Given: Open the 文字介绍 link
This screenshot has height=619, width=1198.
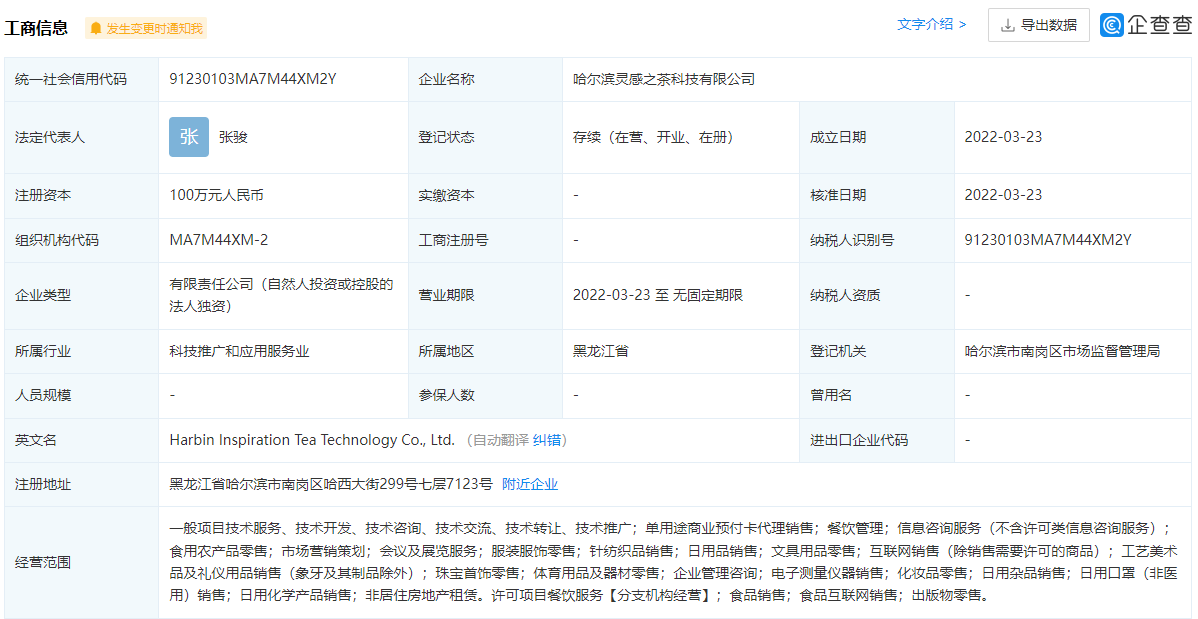Looking at the screenshot, I should point(931,24).
